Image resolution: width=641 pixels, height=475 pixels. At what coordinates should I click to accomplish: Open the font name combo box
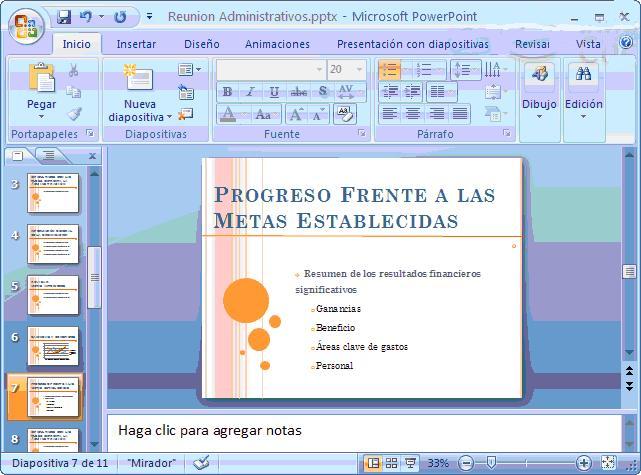(271, 69)
